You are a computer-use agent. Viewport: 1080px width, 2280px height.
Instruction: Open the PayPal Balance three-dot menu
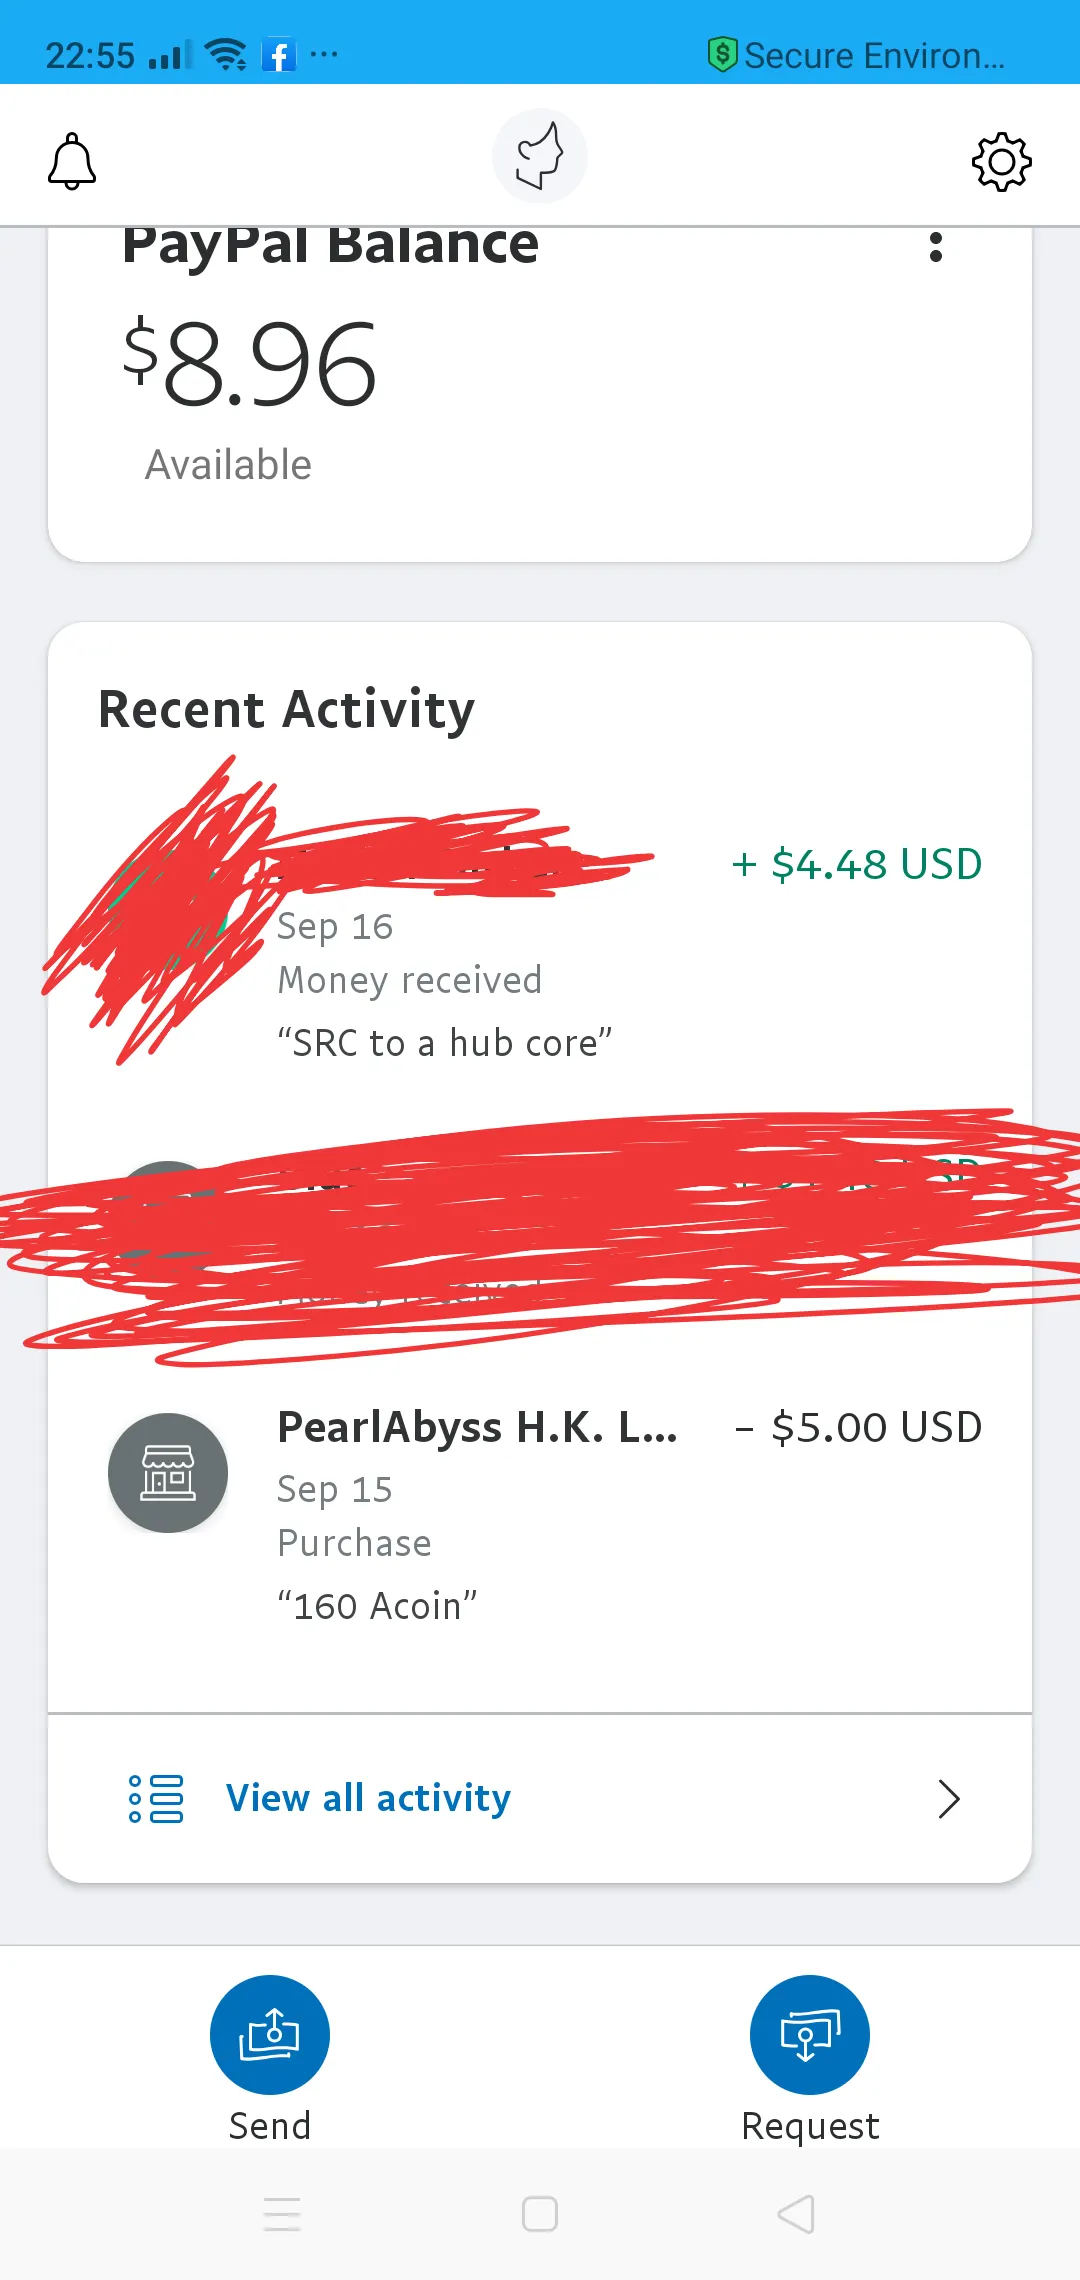(x=936, y=247)
